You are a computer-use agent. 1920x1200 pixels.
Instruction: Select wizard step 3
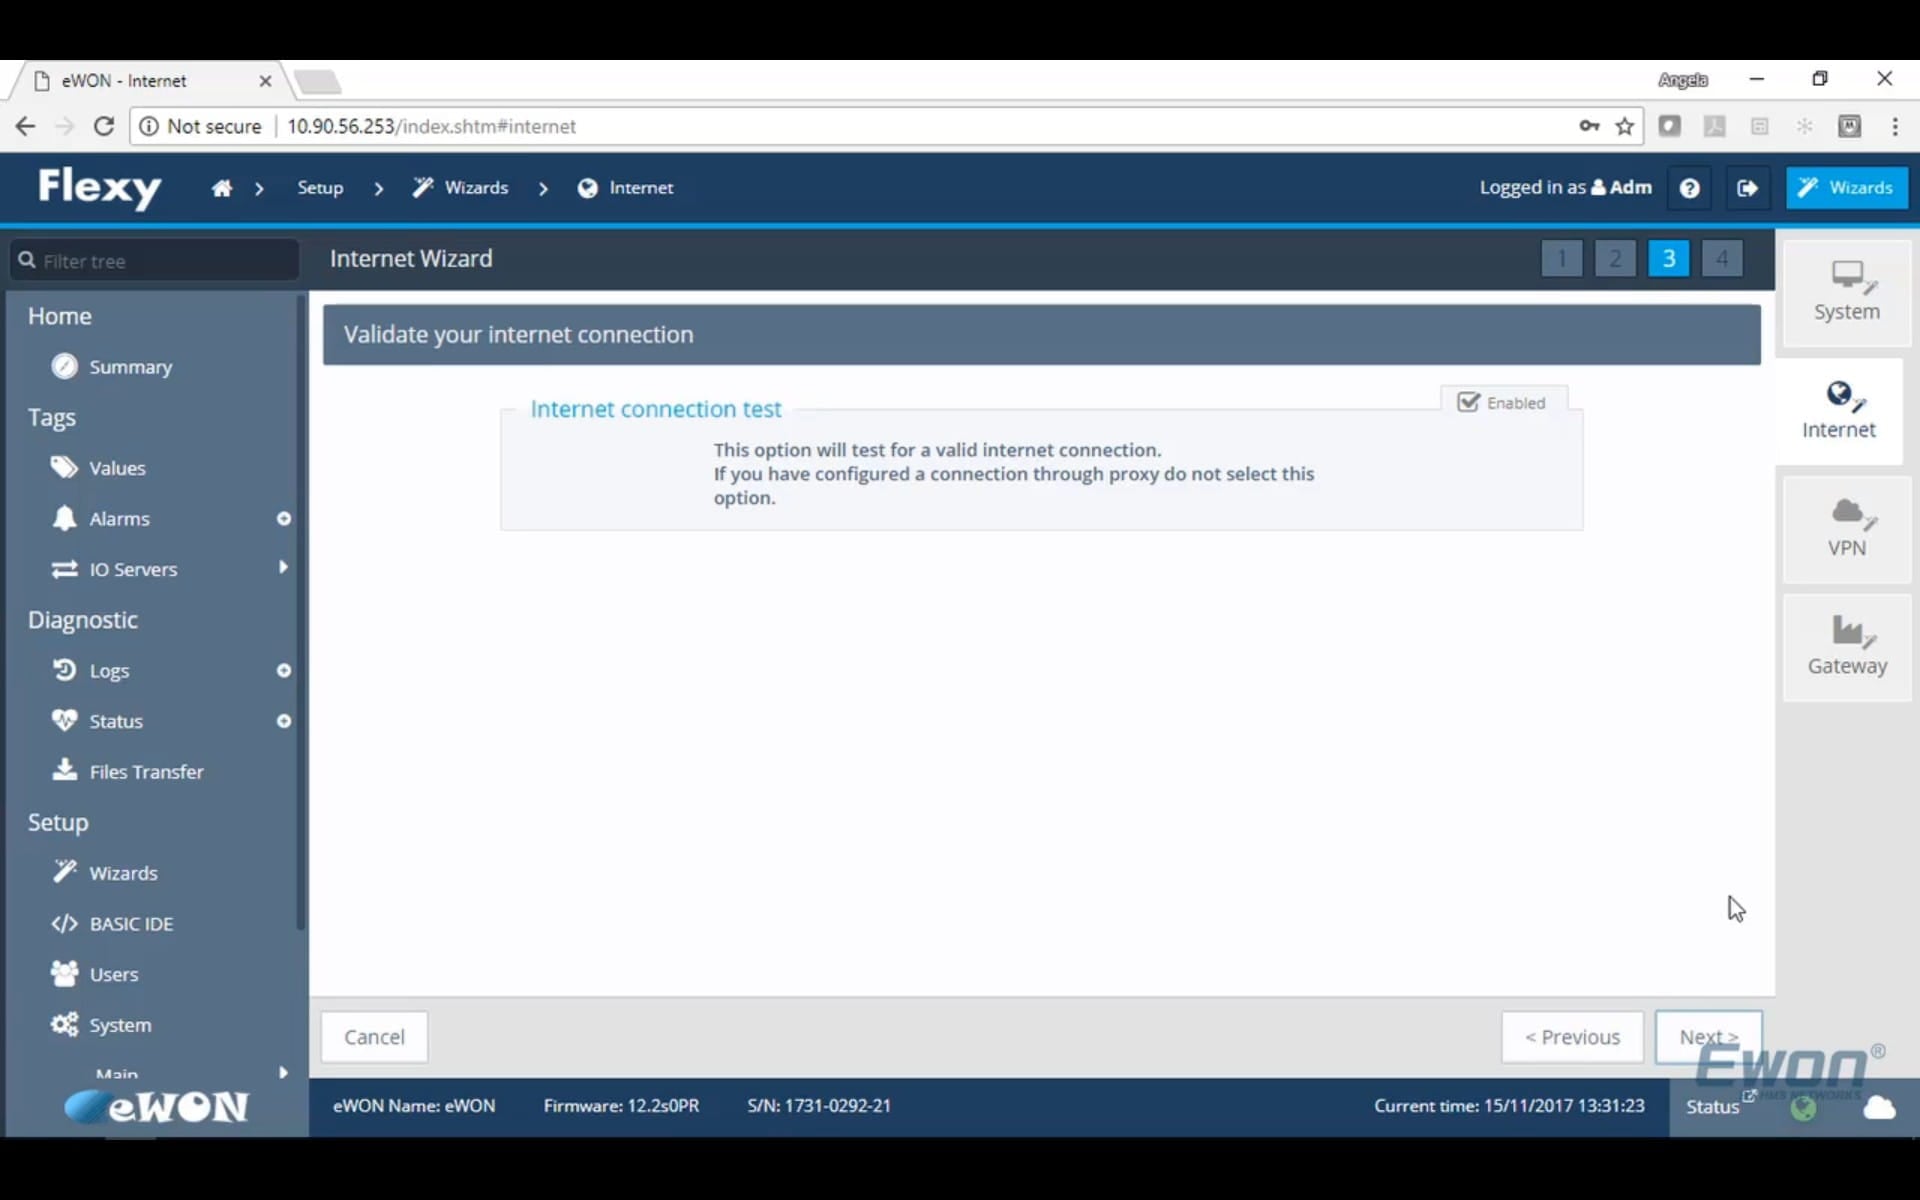pyautogui.click(x=1668, y=258)
